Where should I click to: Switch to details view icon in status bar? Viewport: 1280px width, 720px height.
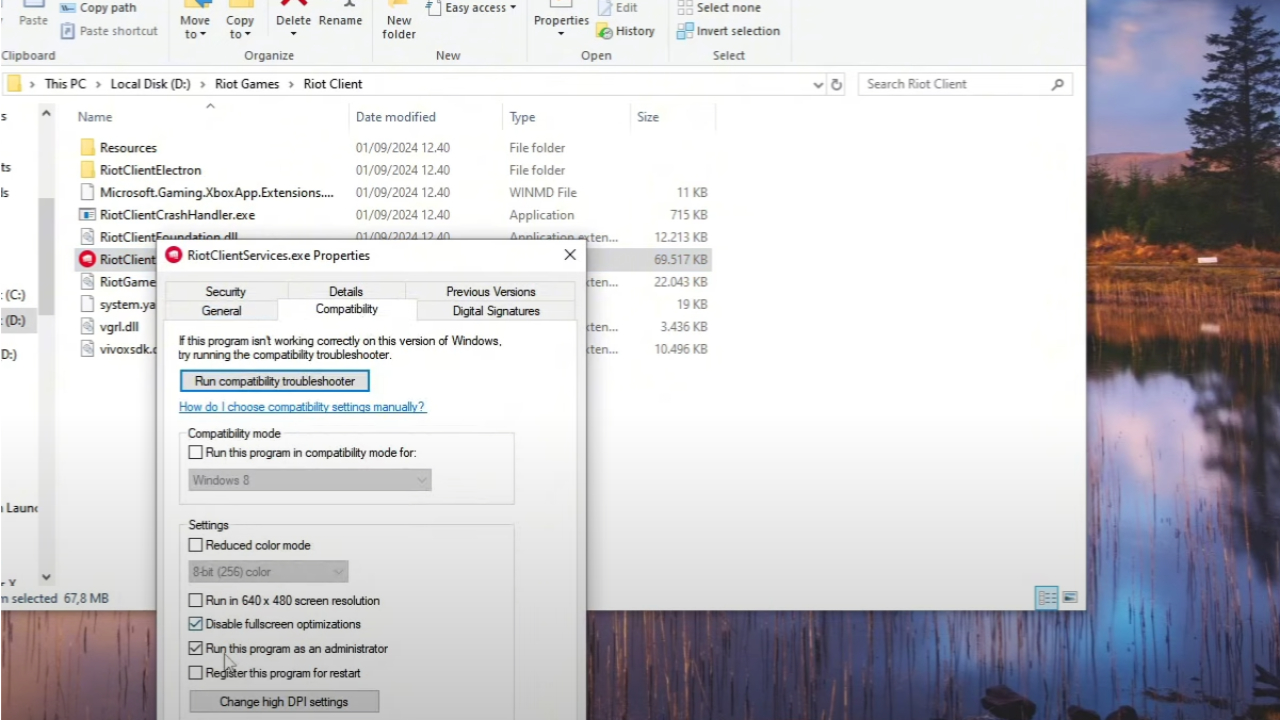1046,598
